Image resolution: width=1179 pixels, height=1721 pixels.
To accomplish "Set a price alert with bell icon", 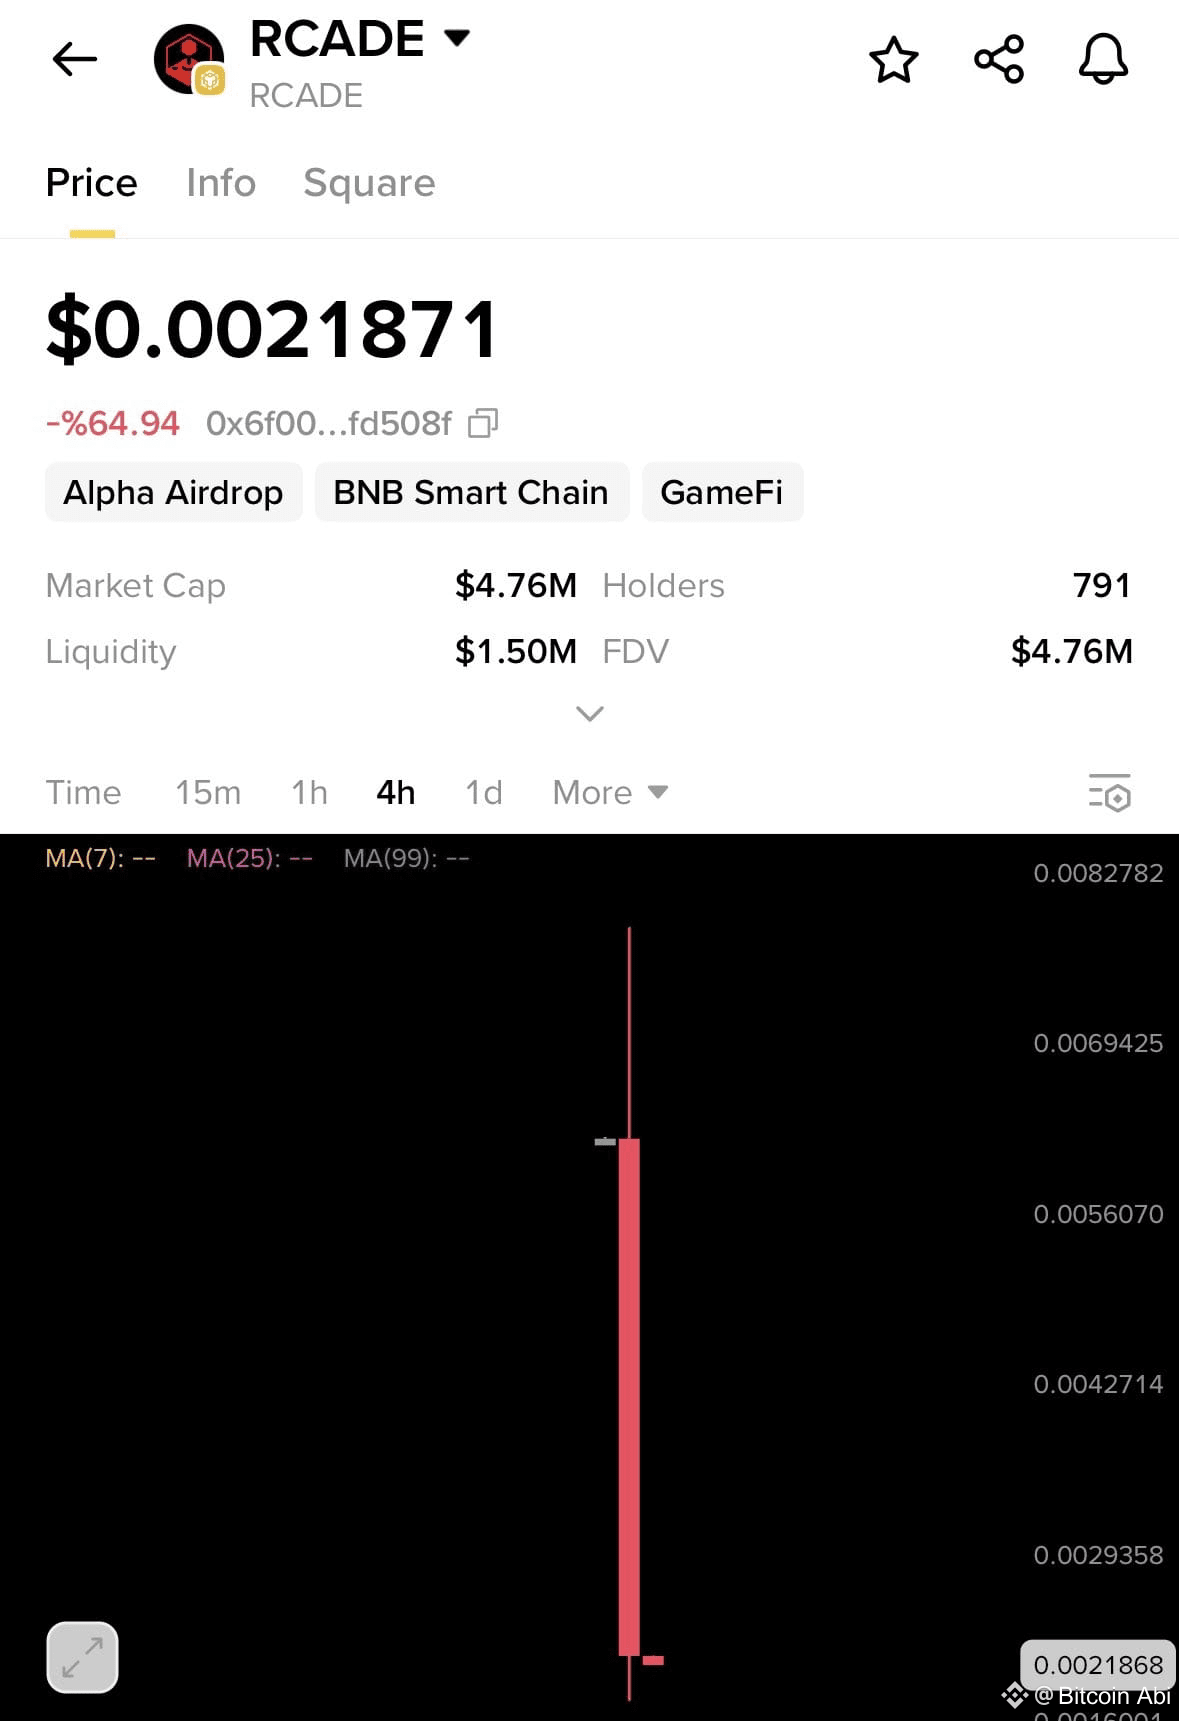I will 1103,59.
